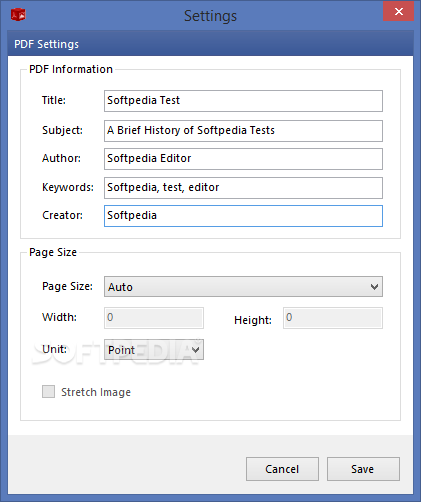Toggle the Stretch Image checkbox
The width and height of the screenshot is (421, 502).
pyautogui.click(x=48, y=392)
